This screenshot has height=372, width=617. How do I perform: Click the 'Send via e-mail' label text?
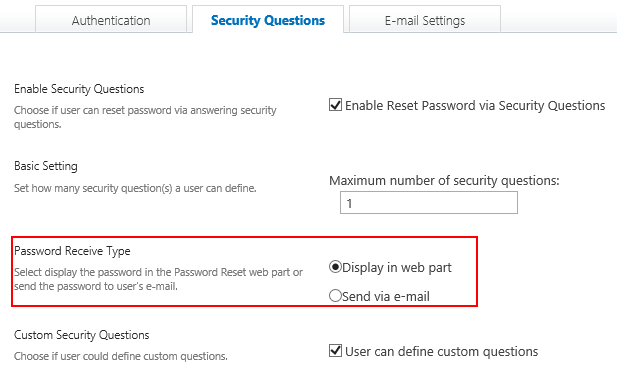pyautogui.click(x=386, y=296)
